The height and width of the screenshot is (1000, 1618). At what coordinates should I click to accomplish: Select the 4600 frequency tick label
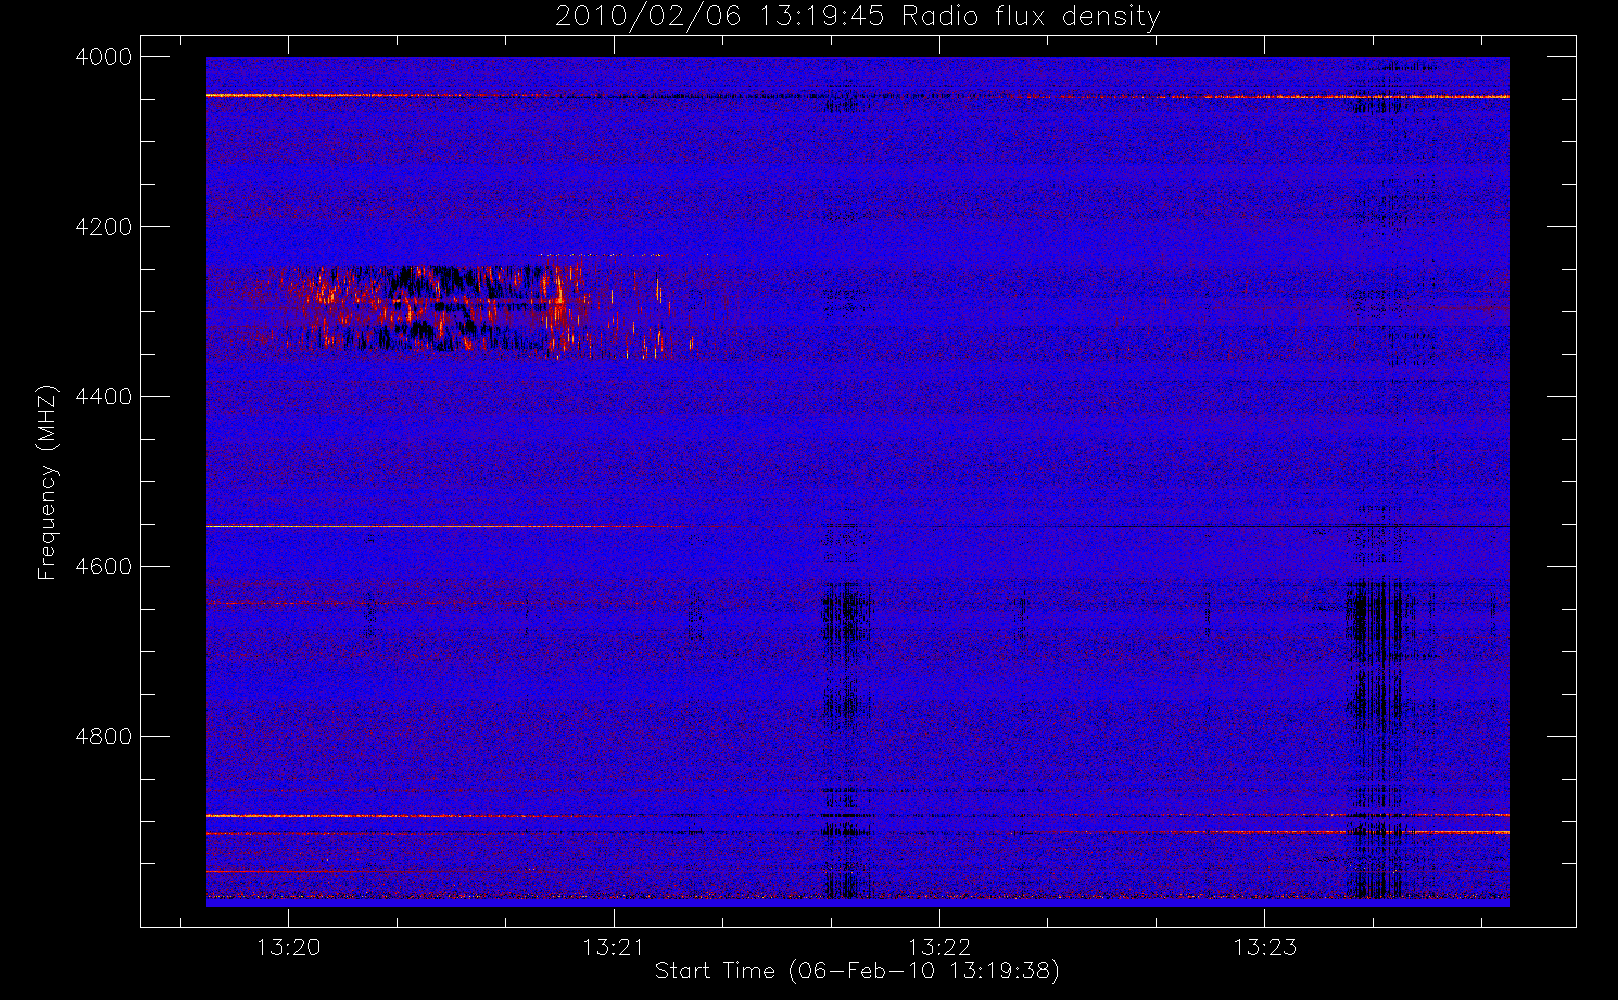(104, 567)
